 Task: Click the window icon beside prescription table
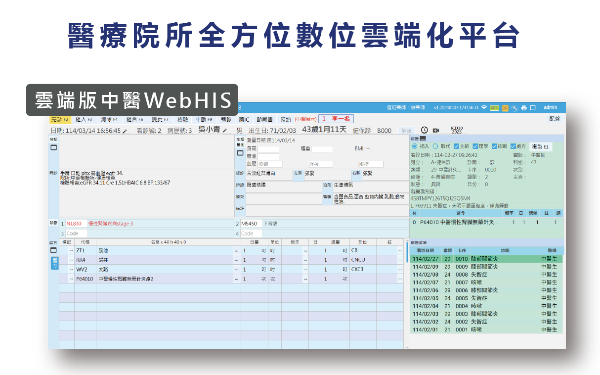coord(54,250)
